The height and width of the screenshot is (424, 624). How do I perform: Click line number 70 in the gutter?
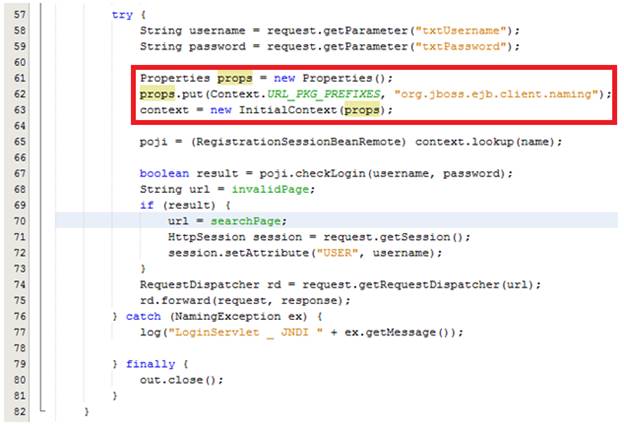point(20,221)
